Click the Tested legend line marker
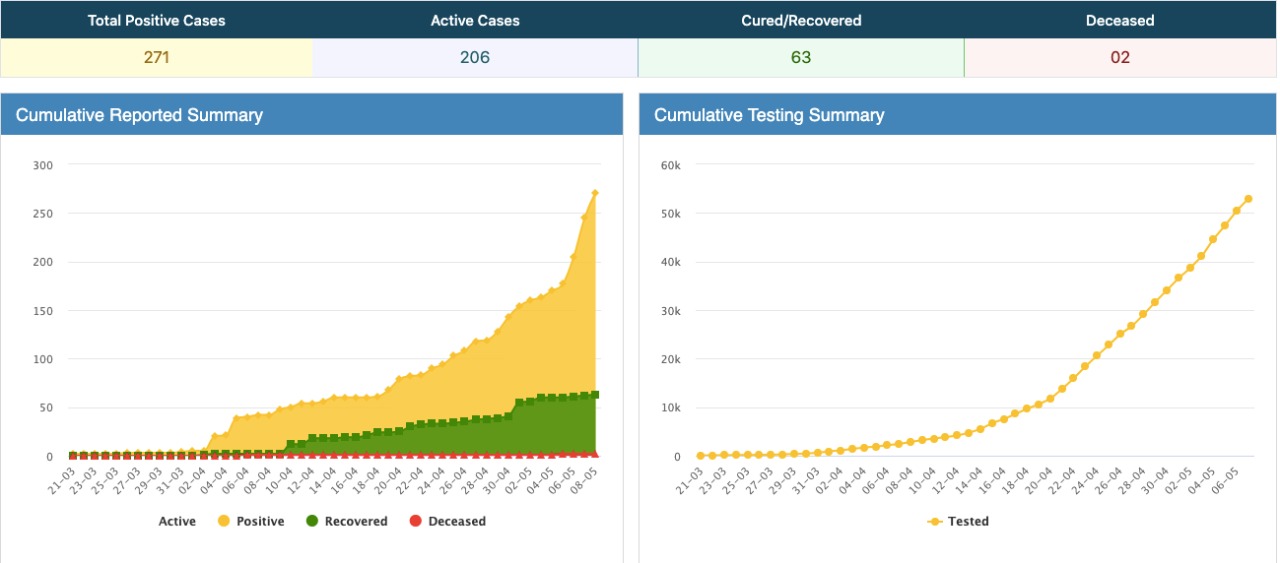This screenshot has width=1280, height=563. (935, 521)
